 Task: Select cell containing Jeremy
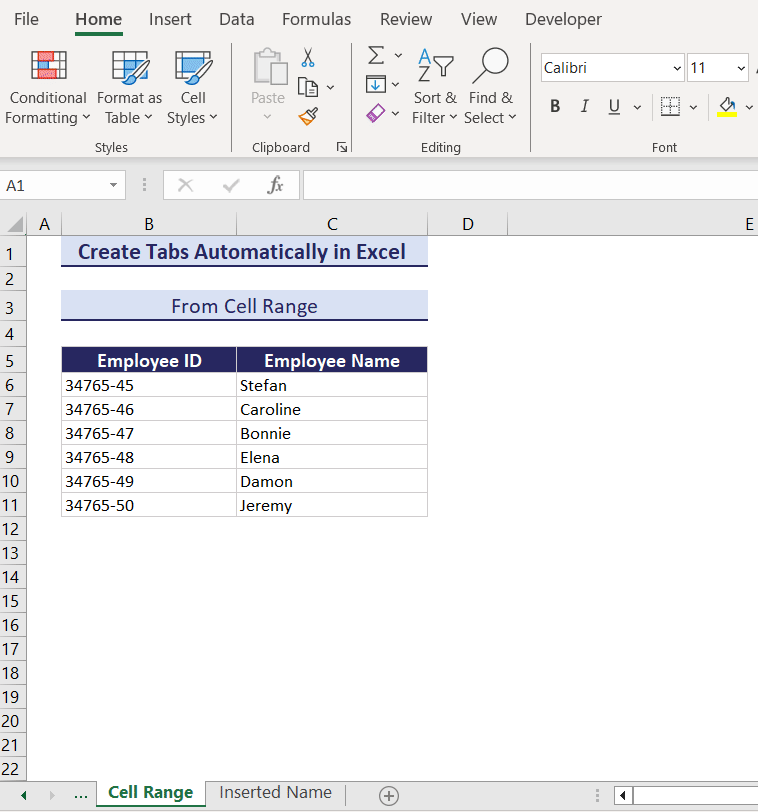(332, 505)
